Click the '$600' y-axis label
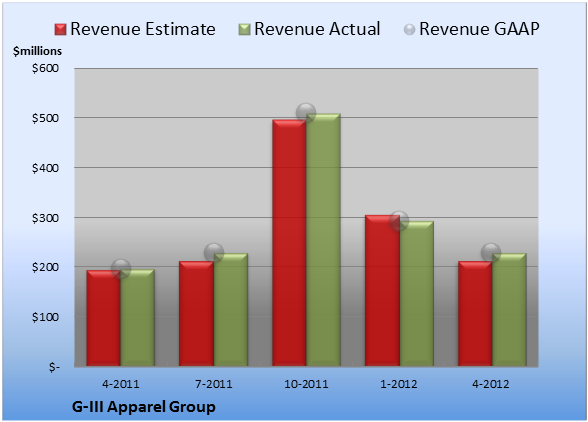588x422 pixels. [x=45, y=68]
